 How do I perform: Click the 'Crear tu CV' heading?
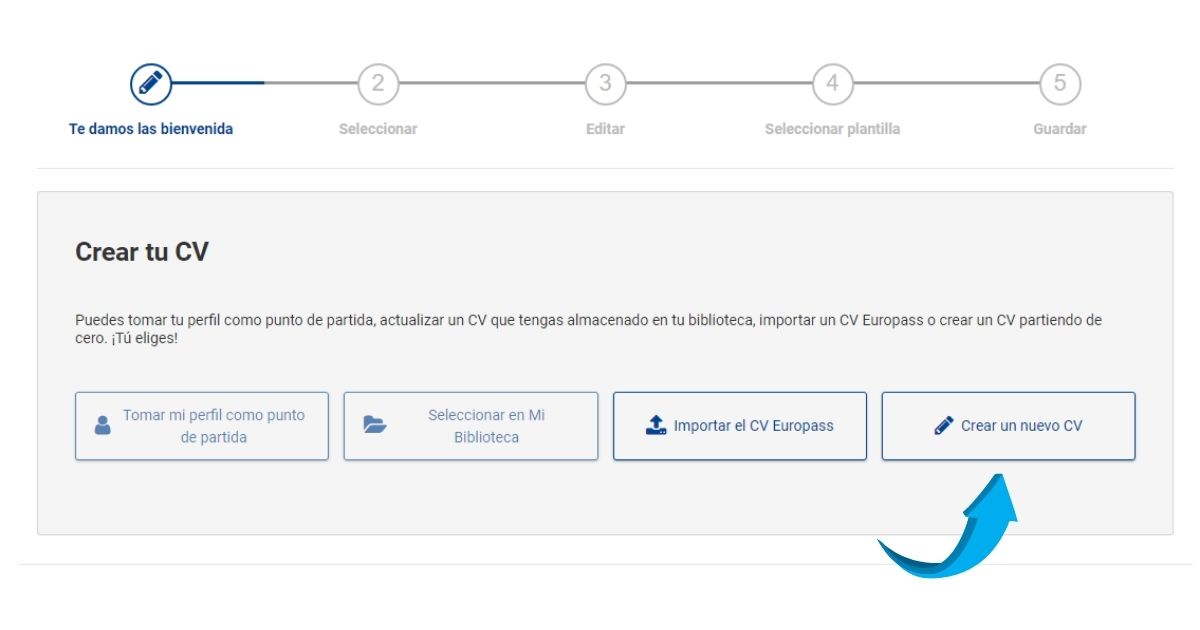point(142,252)
